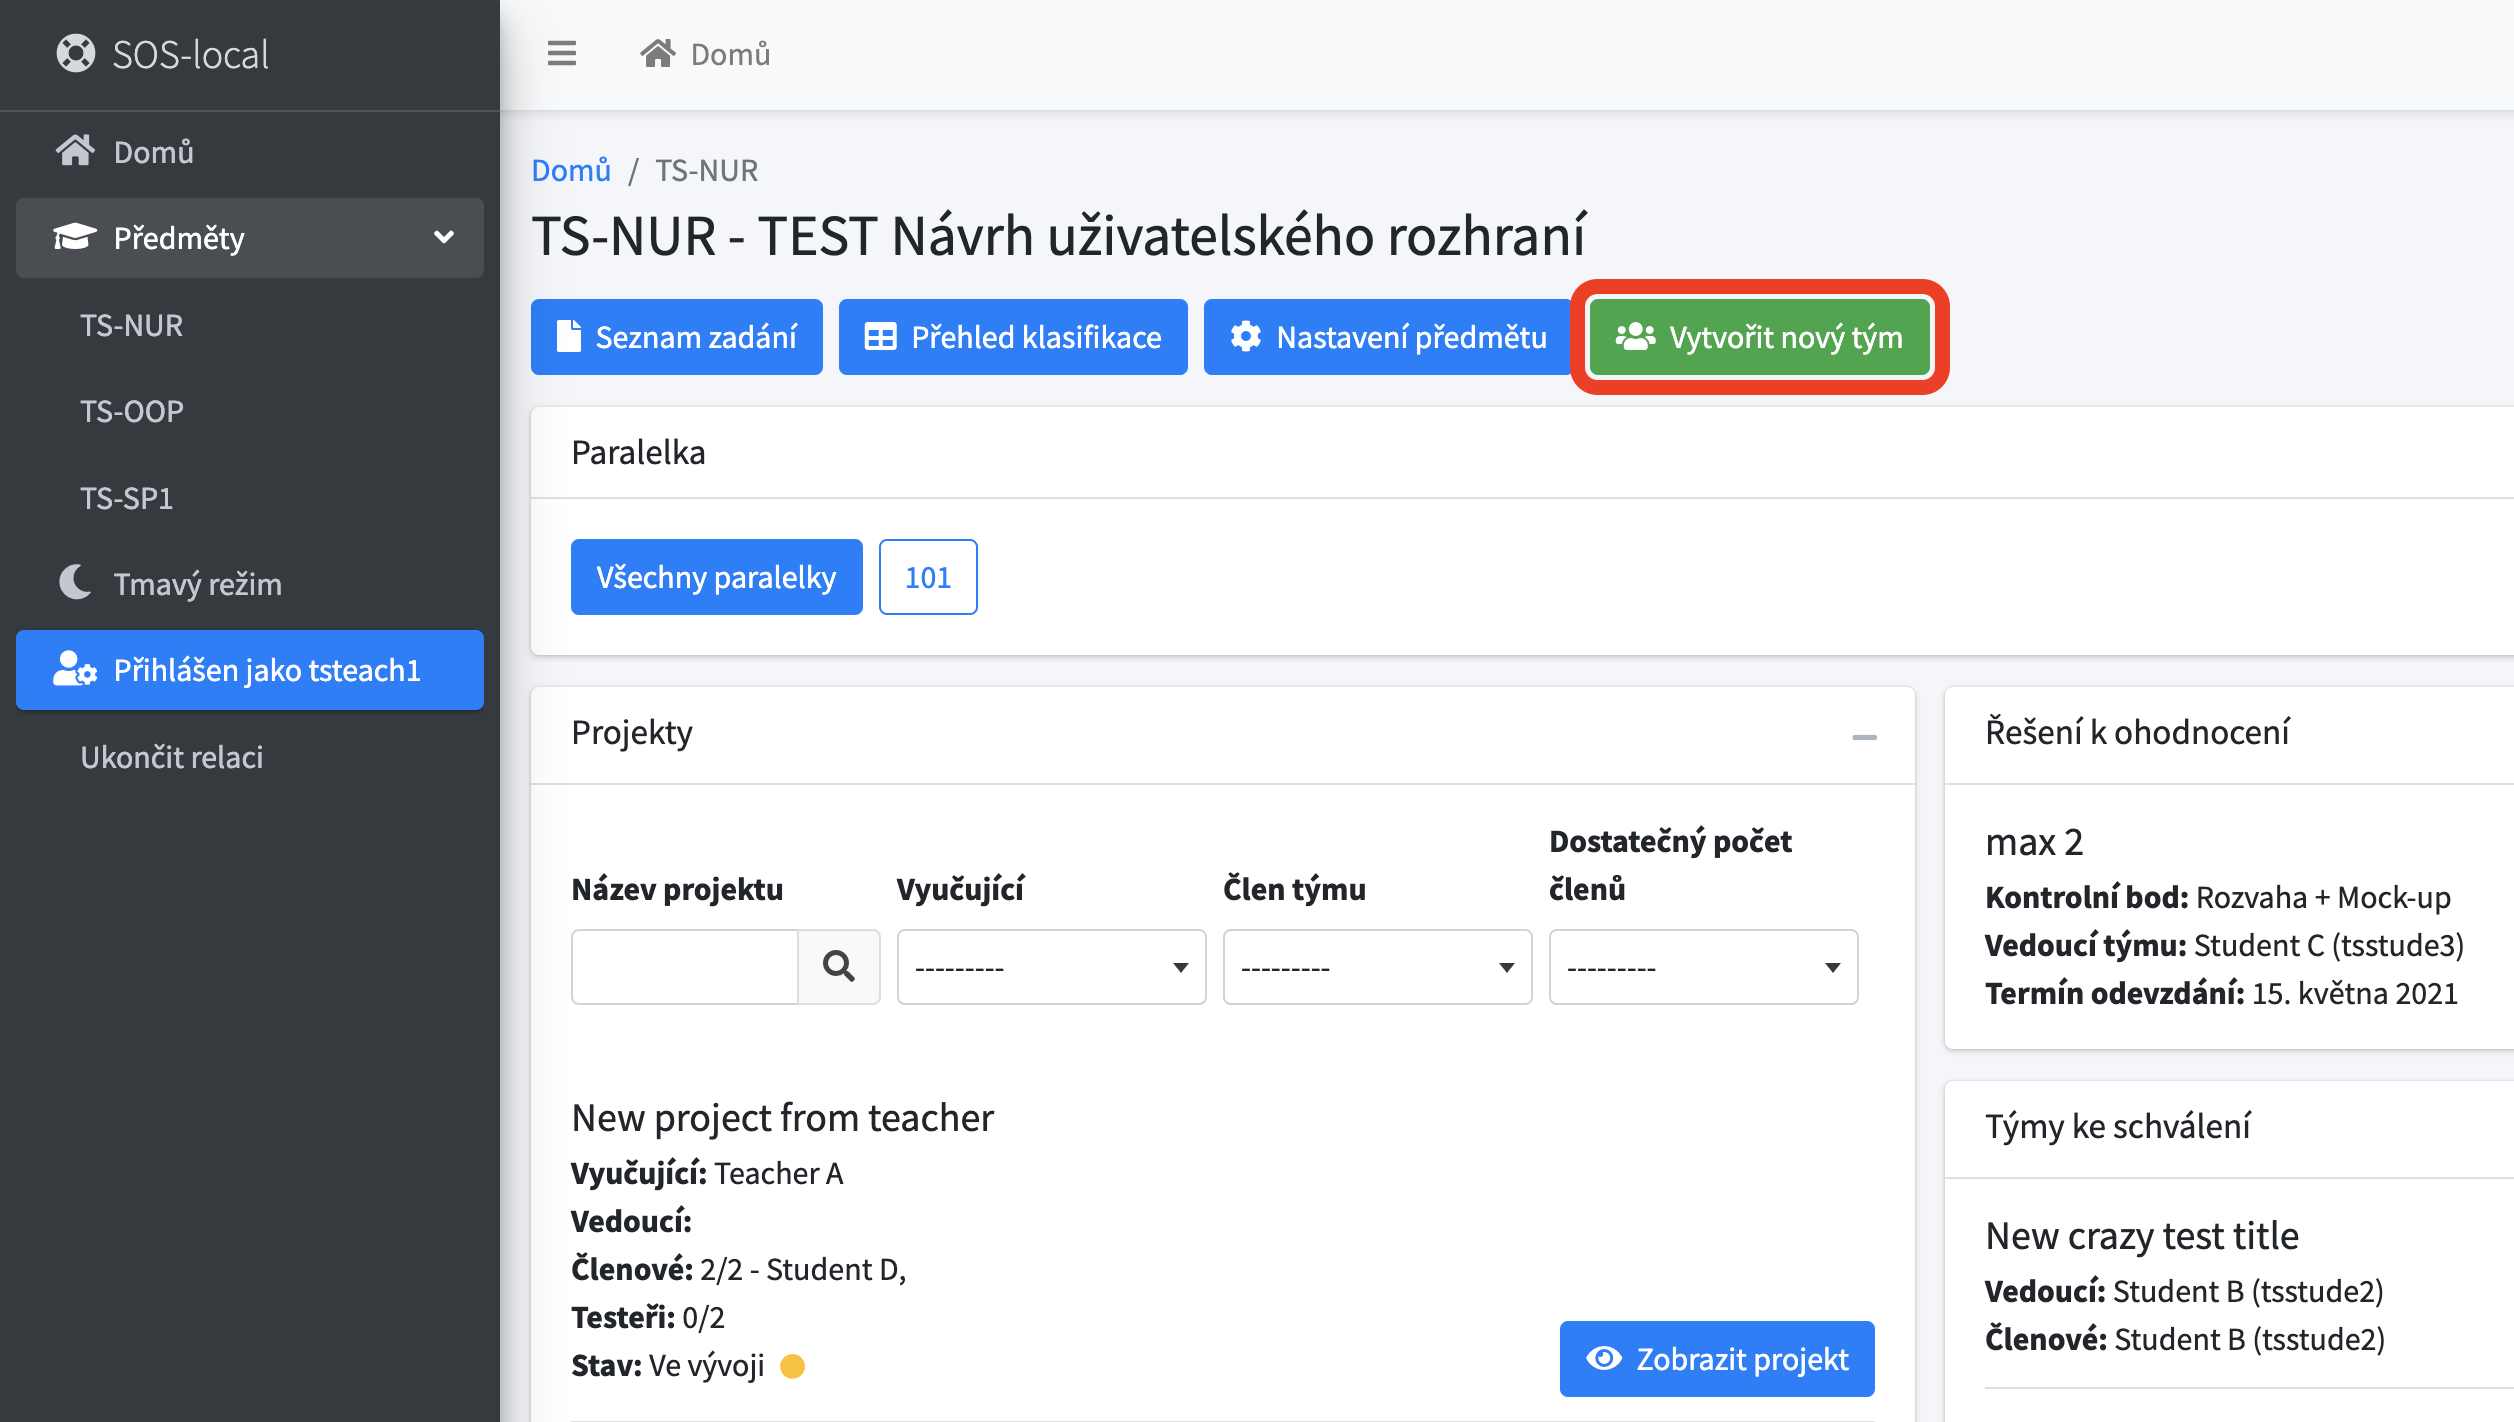Click the hamburger menu icon
The height and width of the screenshot is (1422, 2514).
point(561,54)
